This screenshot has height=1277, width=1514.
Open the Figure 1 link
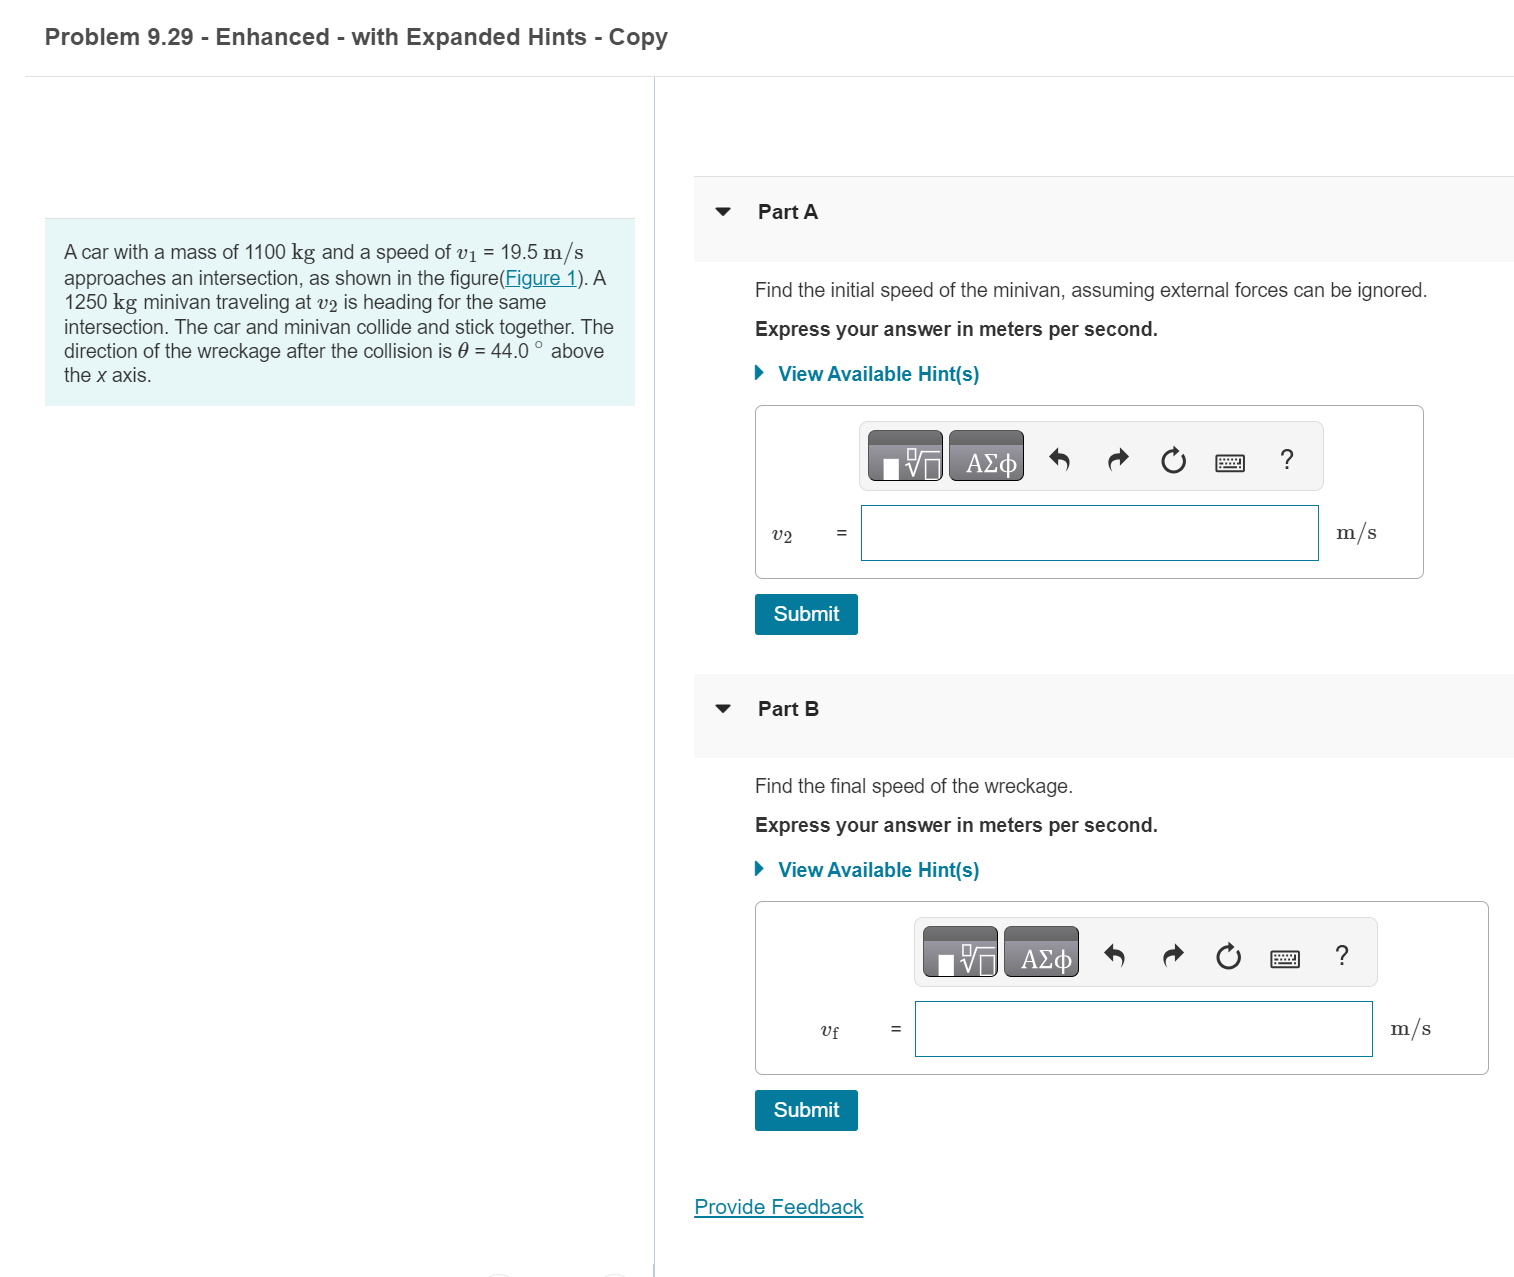click(x=538, y=278)
